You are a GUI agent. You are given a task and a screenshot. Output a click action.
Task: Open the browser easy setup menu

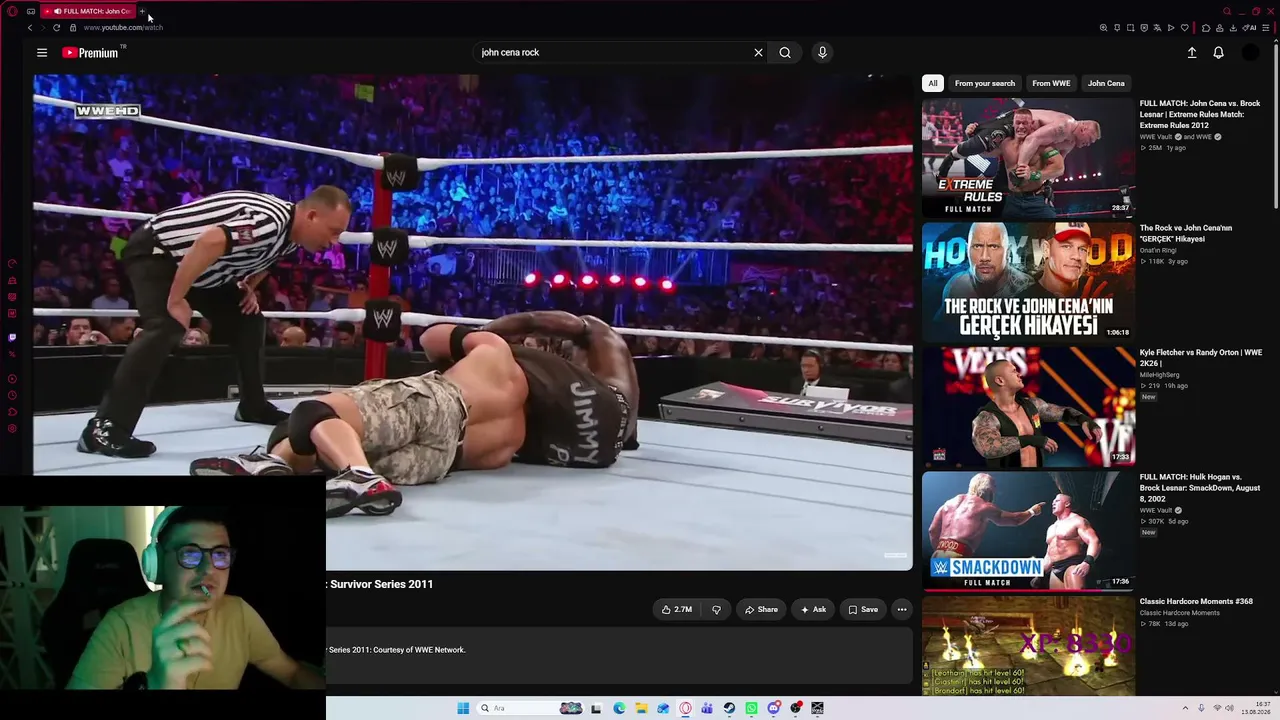coord(1266,28)
